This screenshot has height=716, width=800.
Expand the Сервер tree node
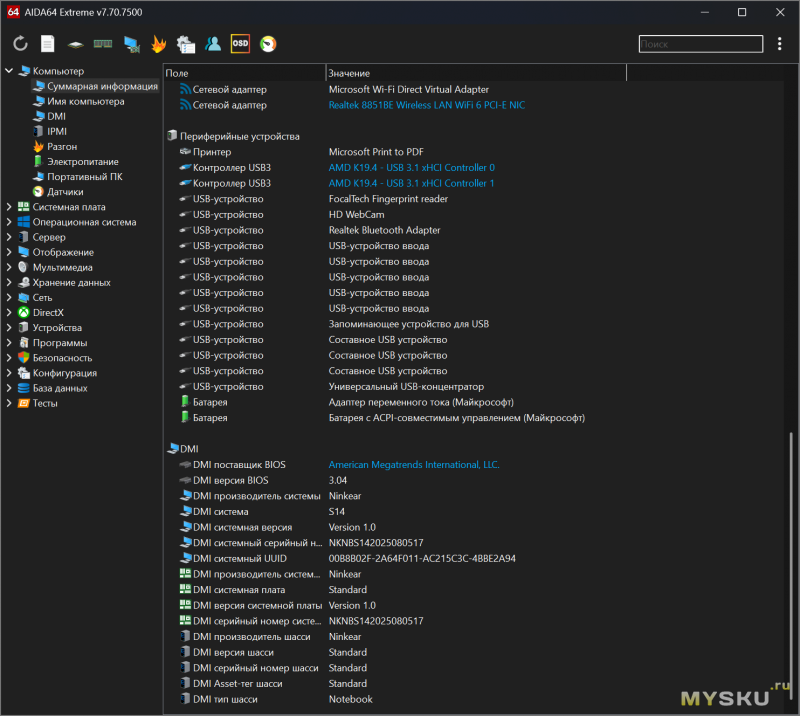(x=9, y=237)
